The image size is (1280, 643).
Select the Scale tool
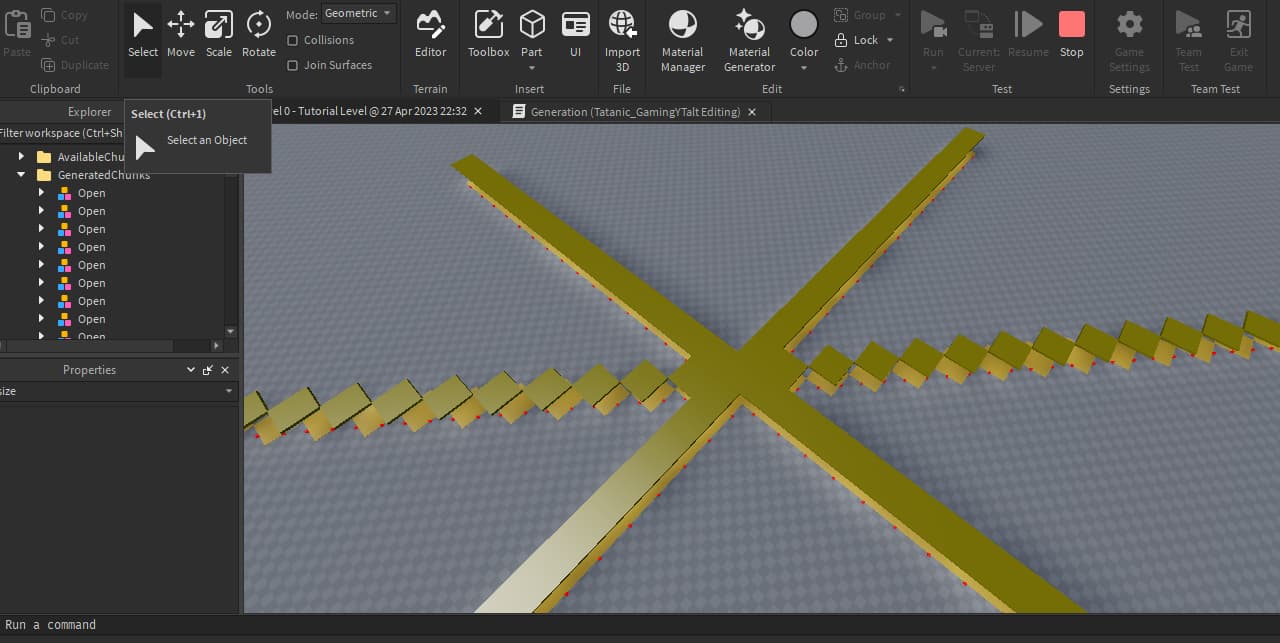click(218, 33)
